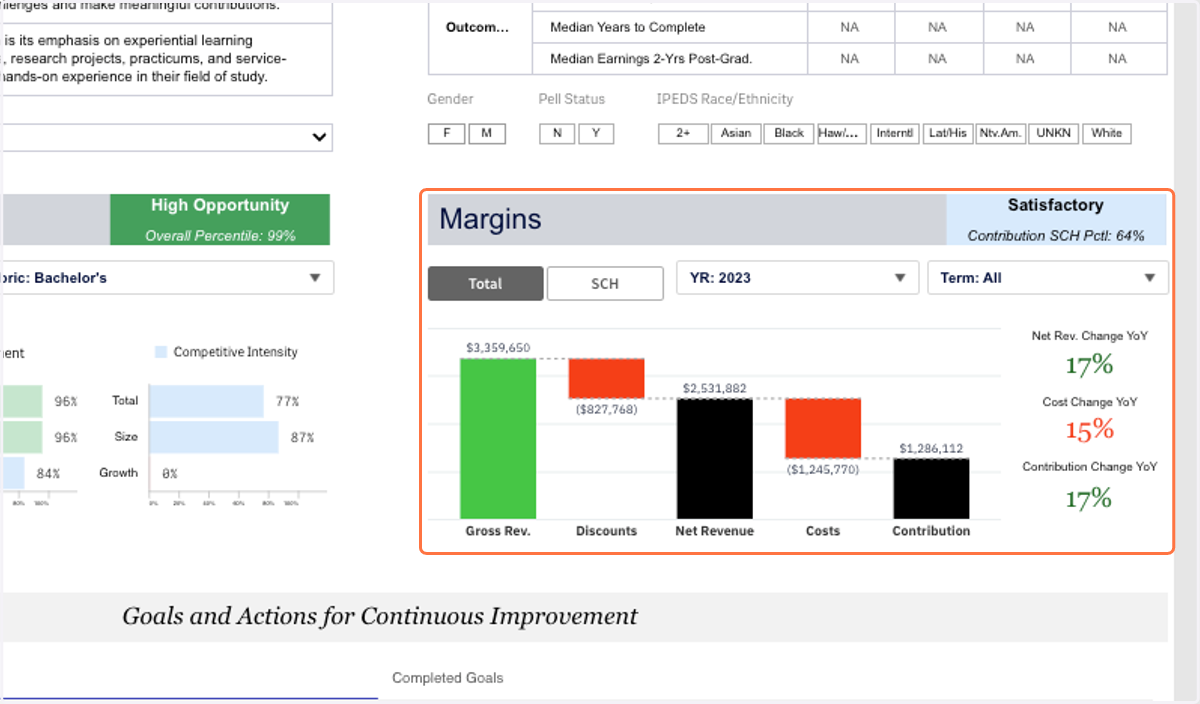Click the $2,531,882 net revenue label

(x=715, y=388)
